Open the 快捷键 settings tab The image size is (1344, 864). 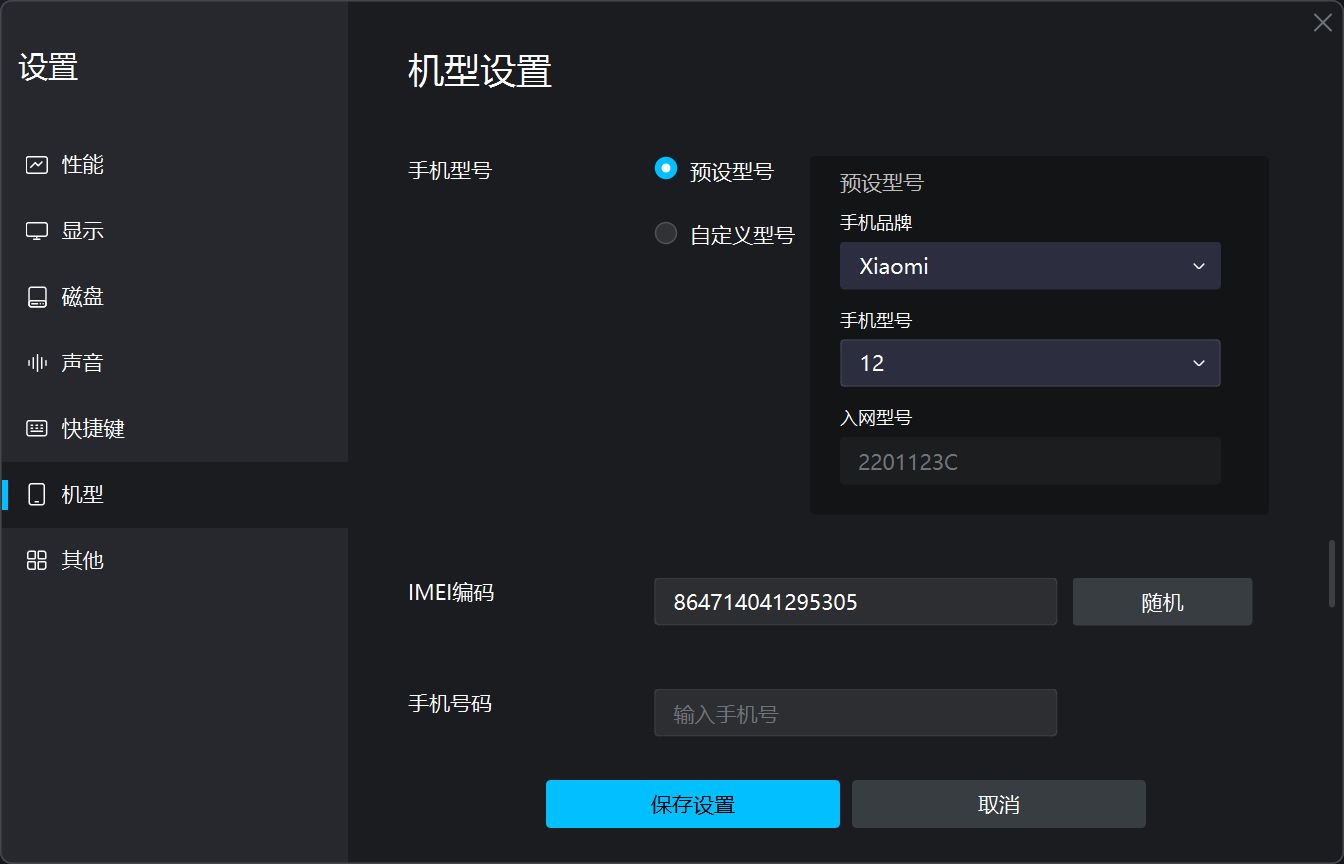click(93, 429)
